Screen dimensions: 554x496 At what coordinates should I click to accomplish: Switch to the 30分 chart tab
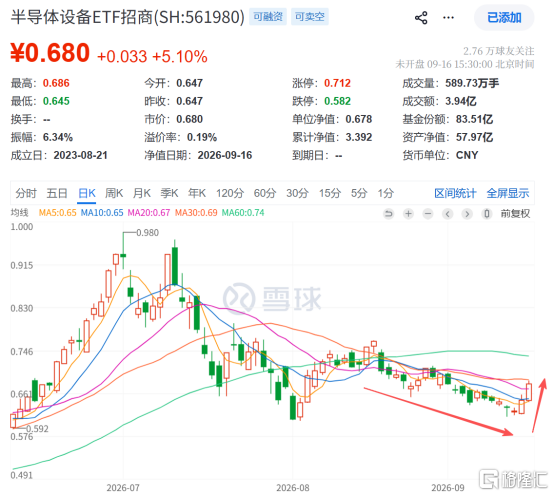coord(297,193)
